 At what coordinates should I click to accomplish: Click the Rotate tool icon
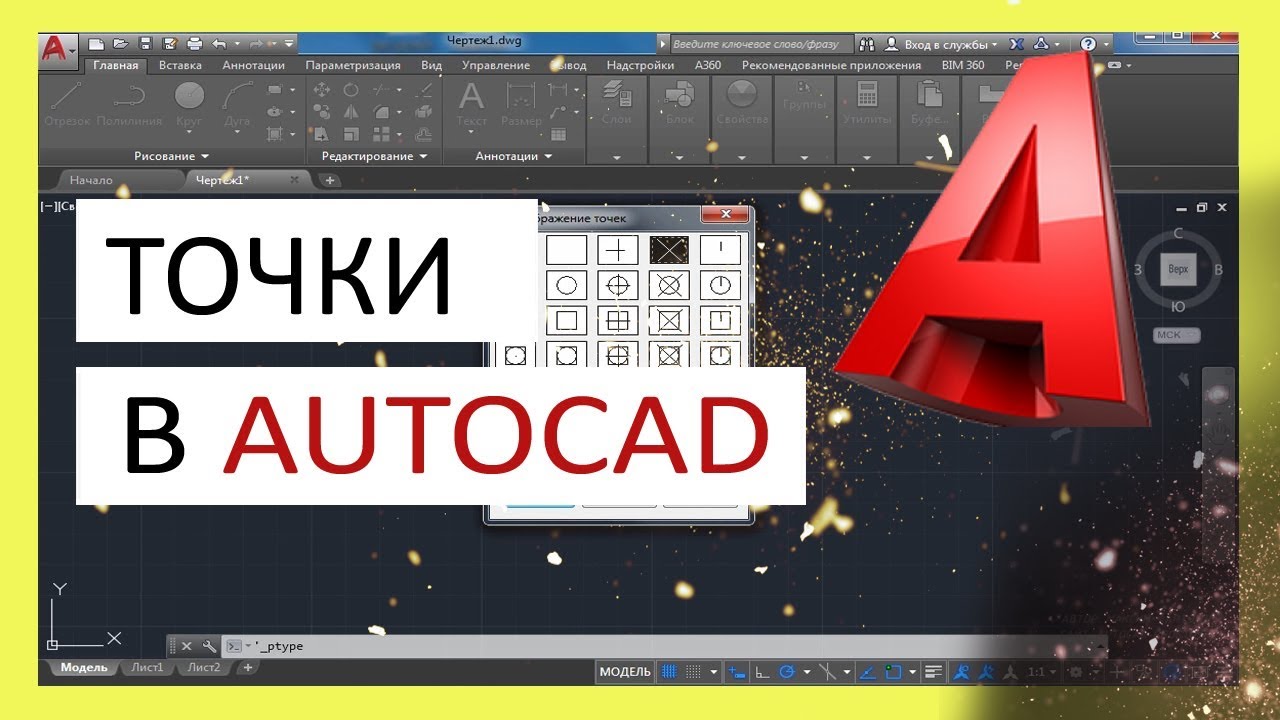coord(351,89)
